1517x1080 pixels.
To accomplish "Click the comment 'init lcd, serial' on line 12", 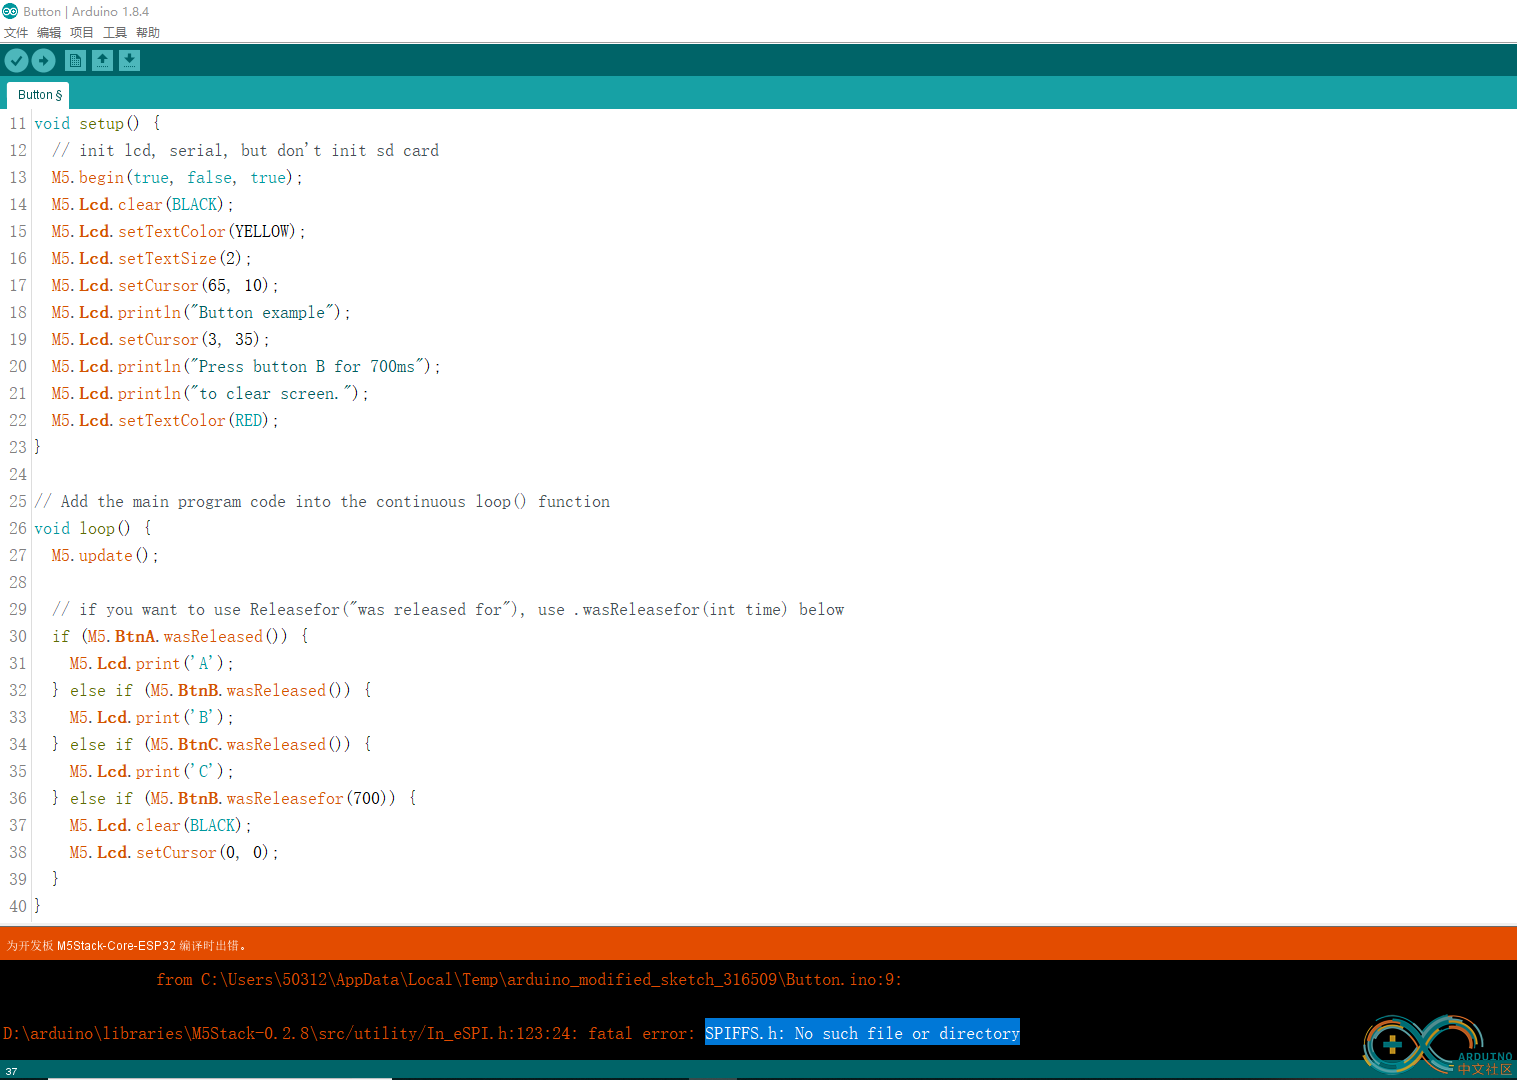I will (245, 150).
